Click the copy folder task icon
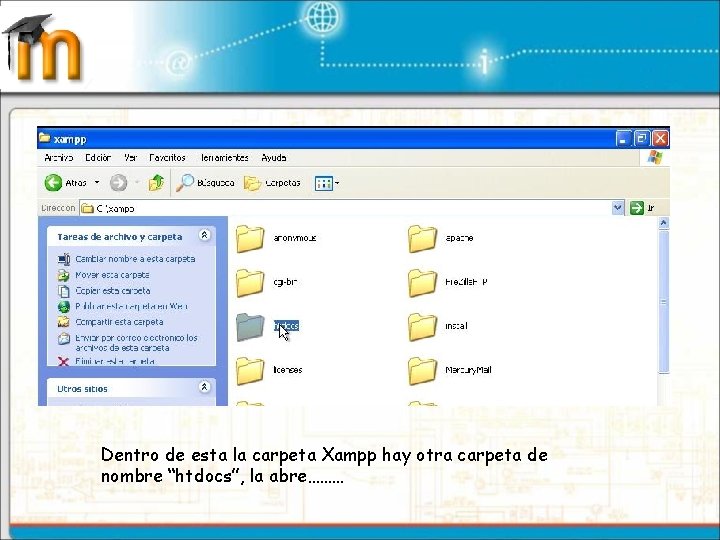This screenshot has height=540, width=720. click(x=64, y=291)
